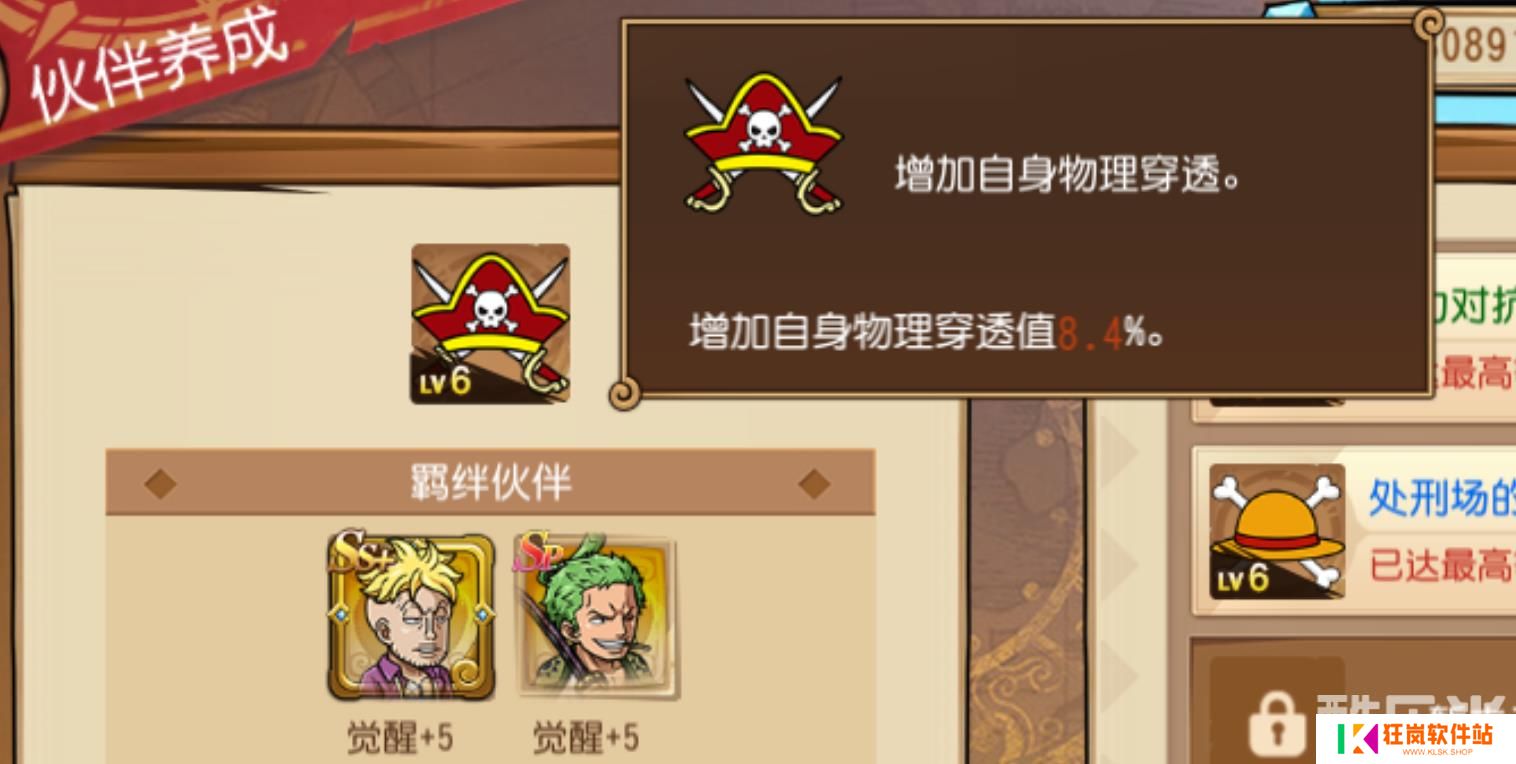Tap the left diamond ornament of 羁绊伙伴 header
Screen dimensions: 1516x764
pyautogui.click(x=160, y=484)
